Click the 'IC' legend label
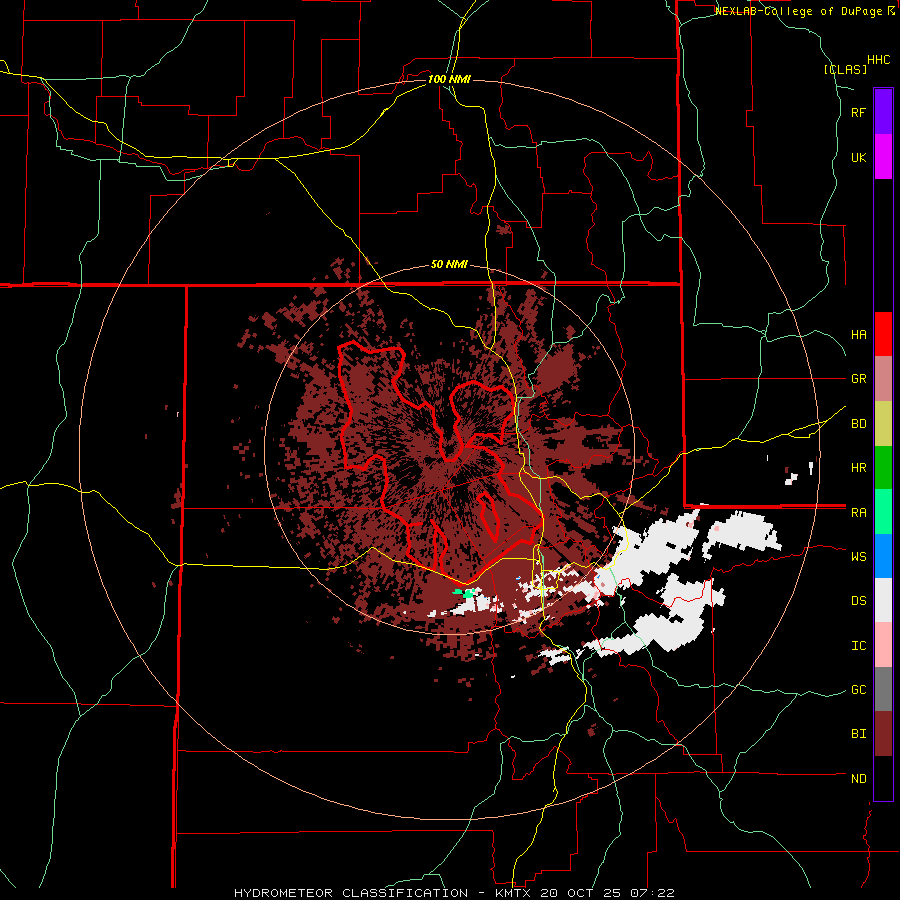 (858, 646)
